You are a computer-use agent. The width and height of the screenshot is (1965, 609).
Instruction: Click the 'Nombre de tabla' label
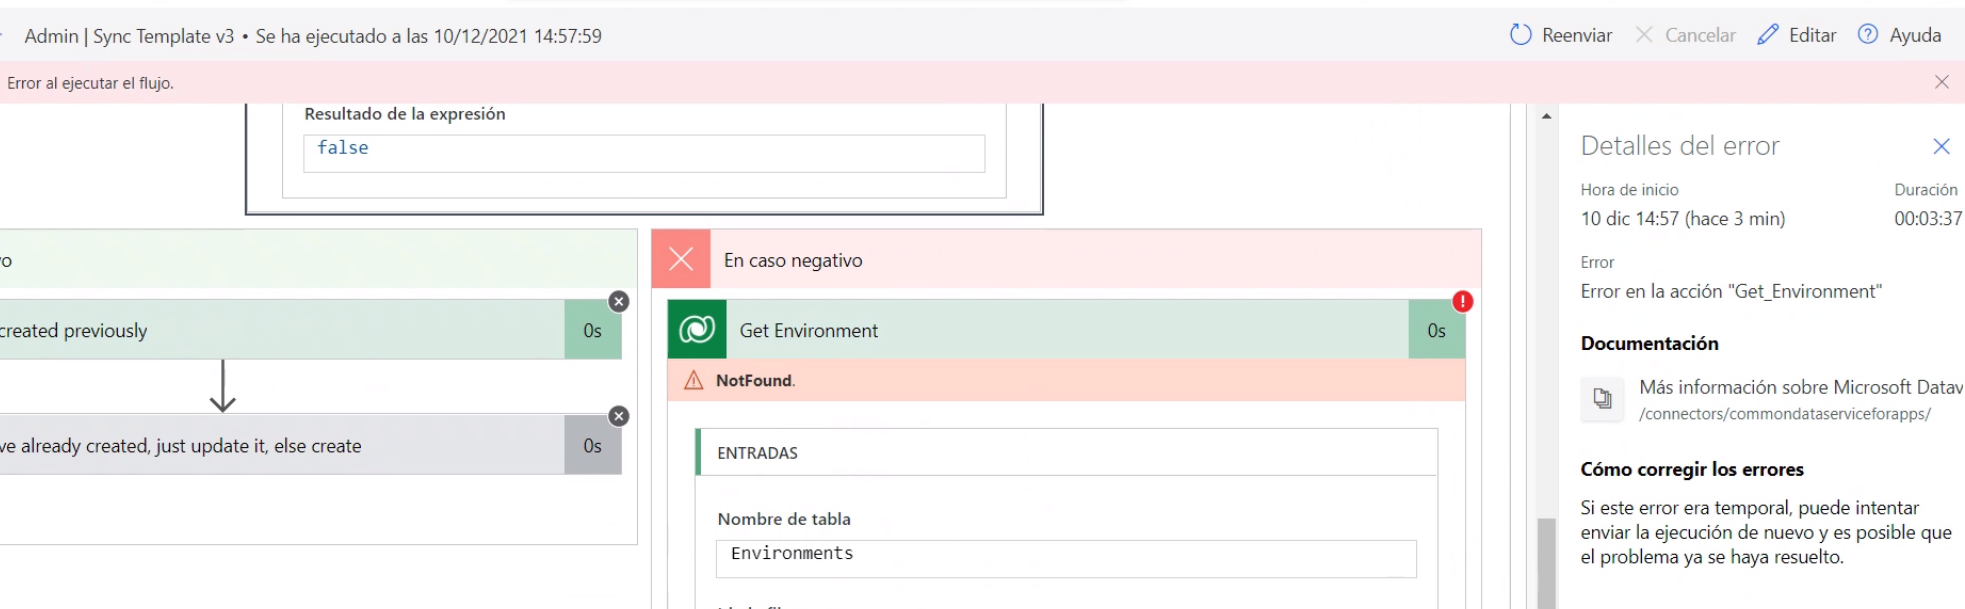click(784, 519)
